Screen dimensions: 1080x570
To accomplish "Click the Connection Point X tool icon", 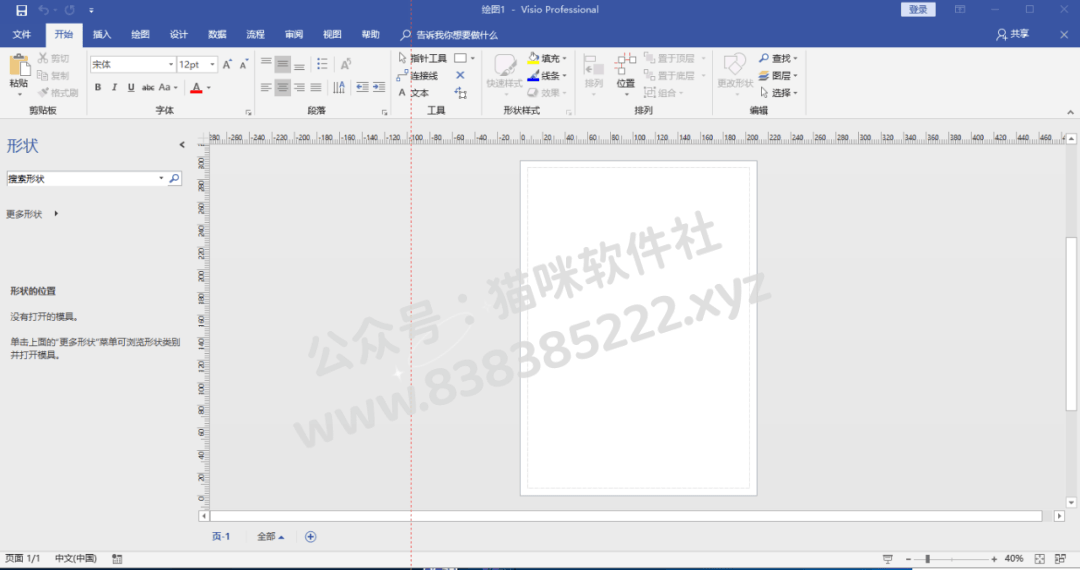I will [x=460, y=75].
